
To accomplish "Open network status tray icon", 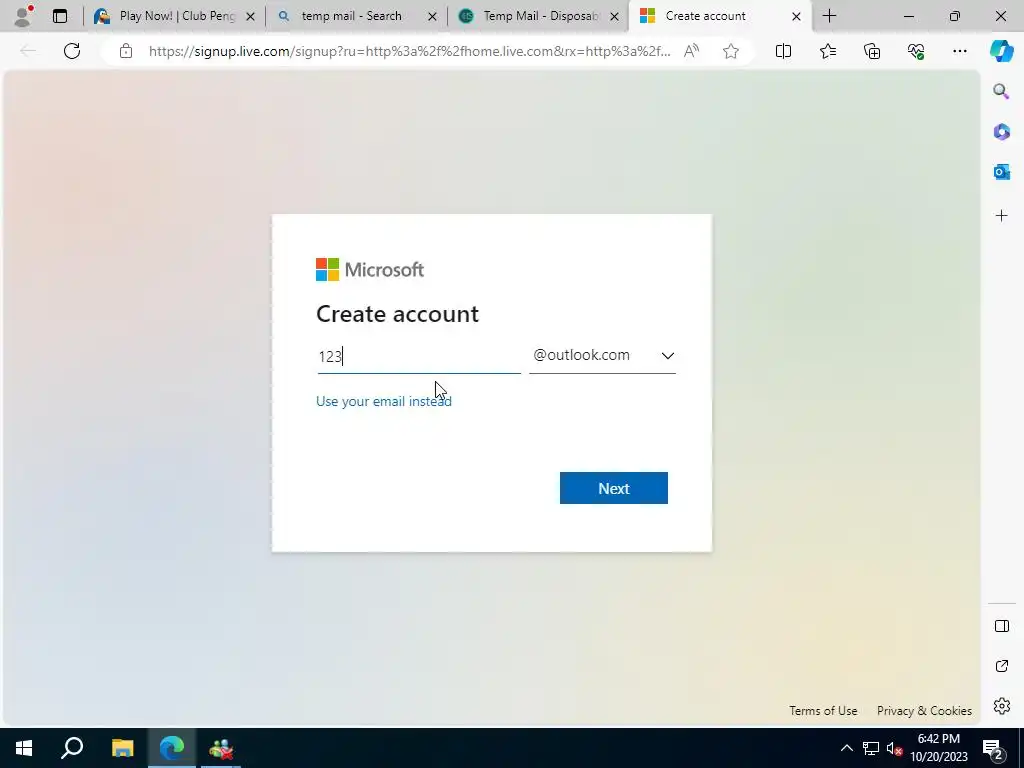I will [x=871, y=748].
